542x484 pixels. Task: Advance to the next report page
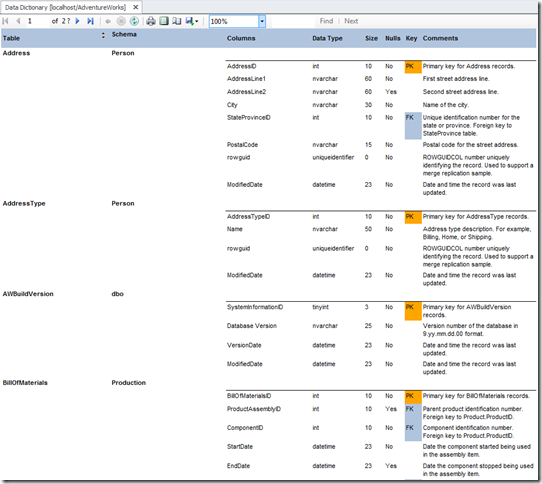[77, 21]
